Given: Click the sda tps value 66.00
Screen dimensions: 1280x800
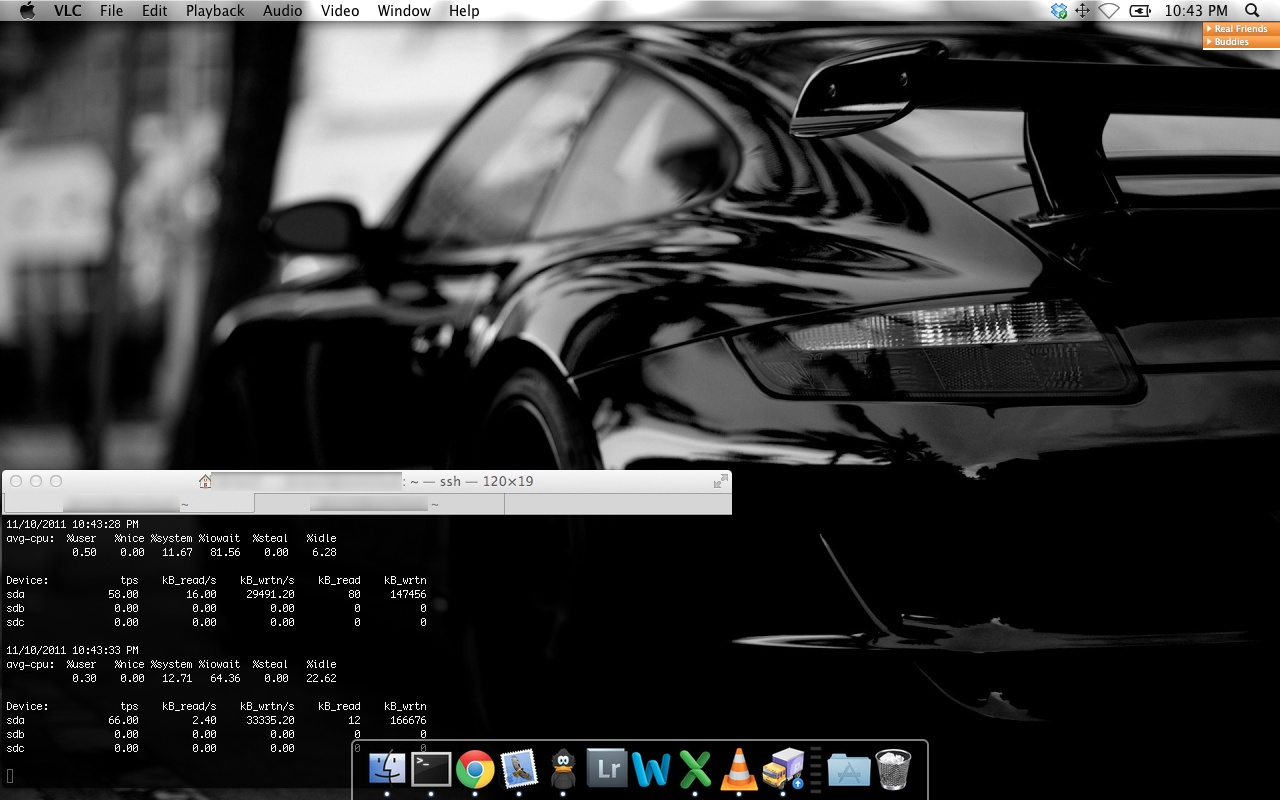Looking at the screenshot, I should [x=123, y=720].
